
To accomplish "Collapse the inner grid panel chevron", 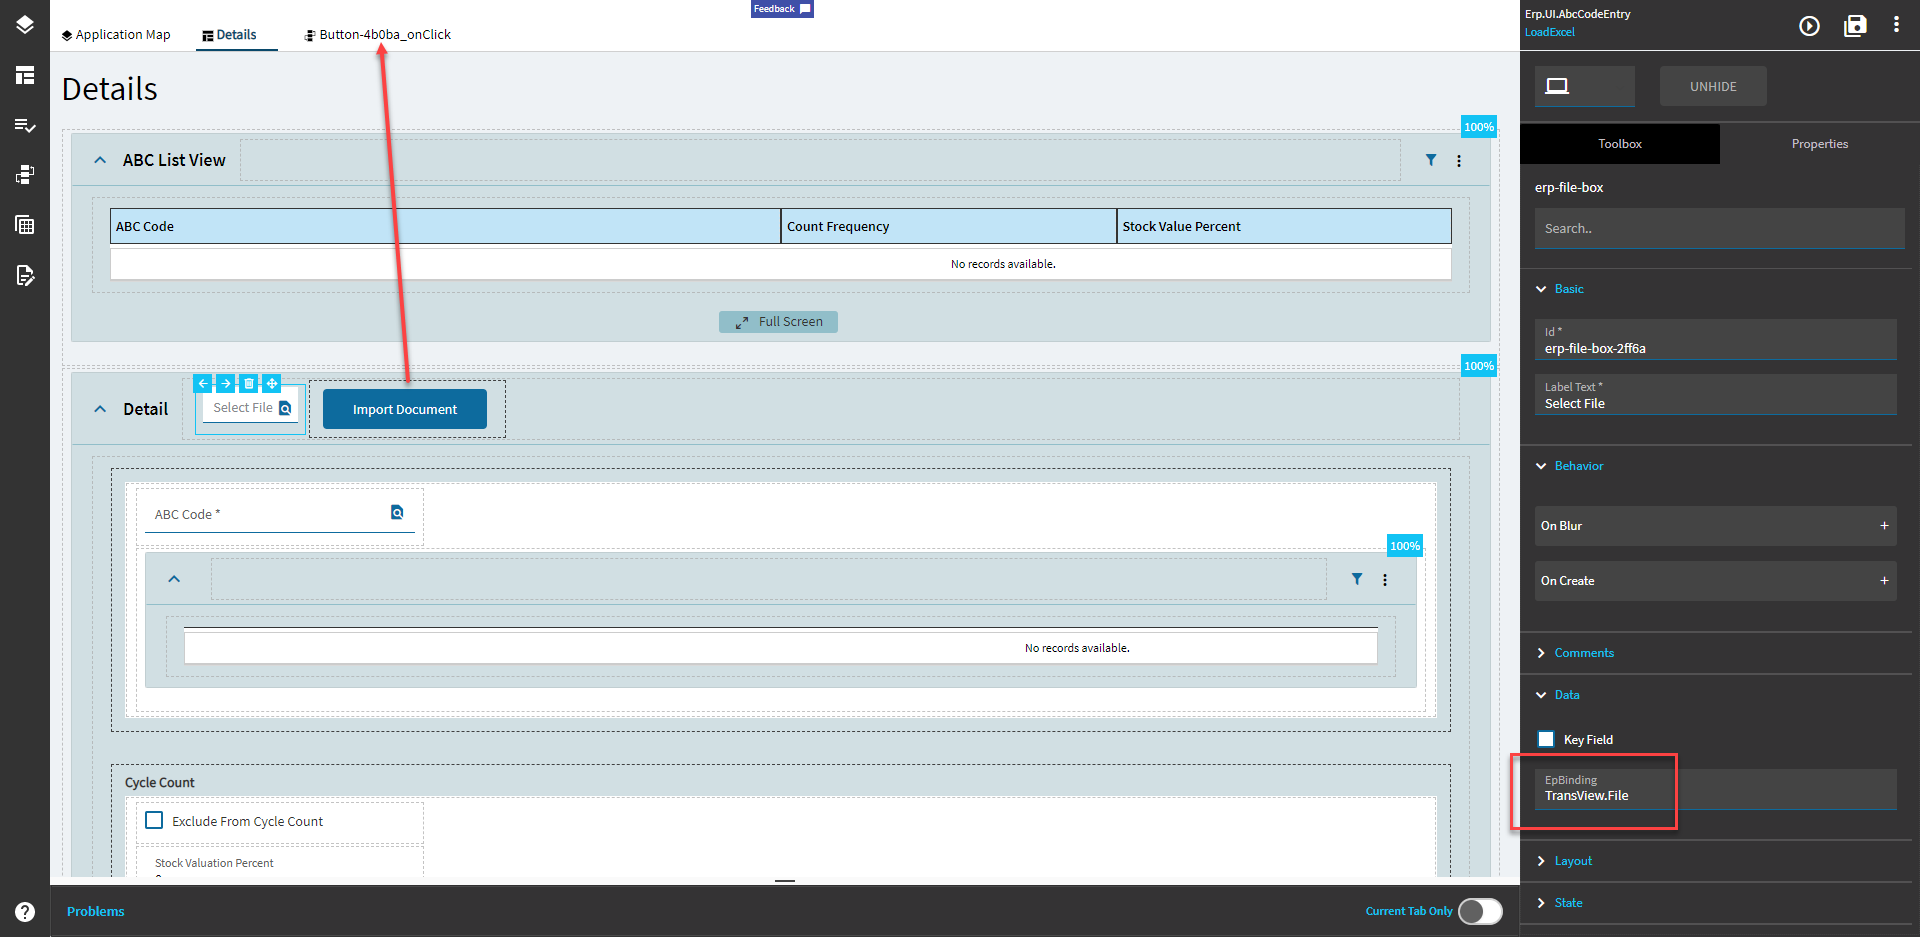I will coord(174,579).
